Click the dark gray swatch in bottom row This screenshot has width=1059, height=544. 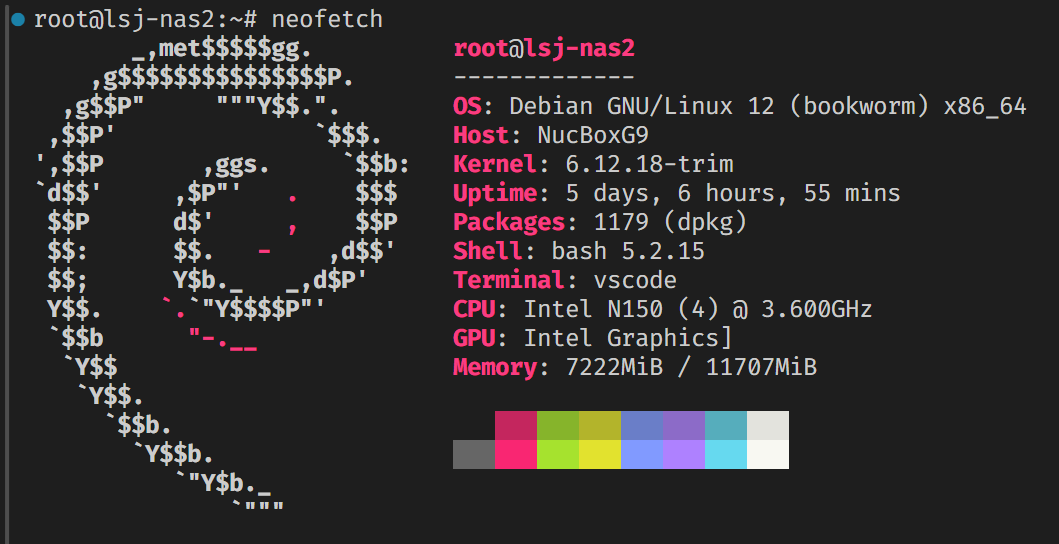474,454
